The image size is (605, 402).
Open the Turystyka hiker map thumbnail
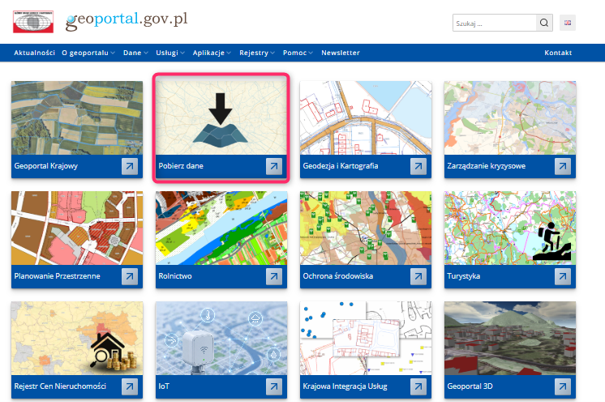[510, 228]
